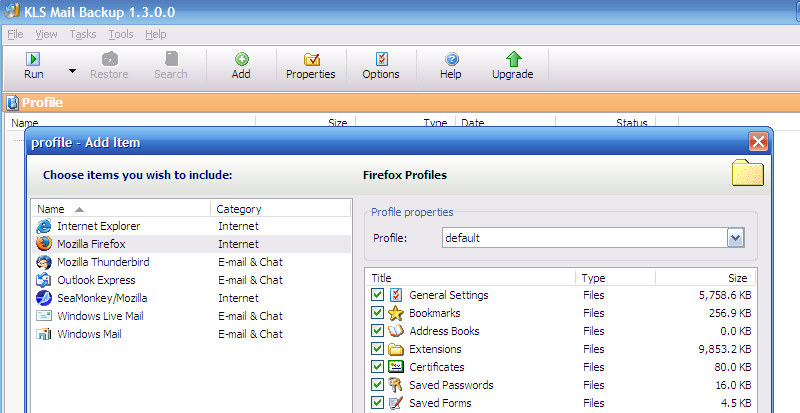The height and width of the screenshot is (413, 800).
Task: Select the Mozilla Firefox icon
Action: pyautogui.click(x=44, y=244)
